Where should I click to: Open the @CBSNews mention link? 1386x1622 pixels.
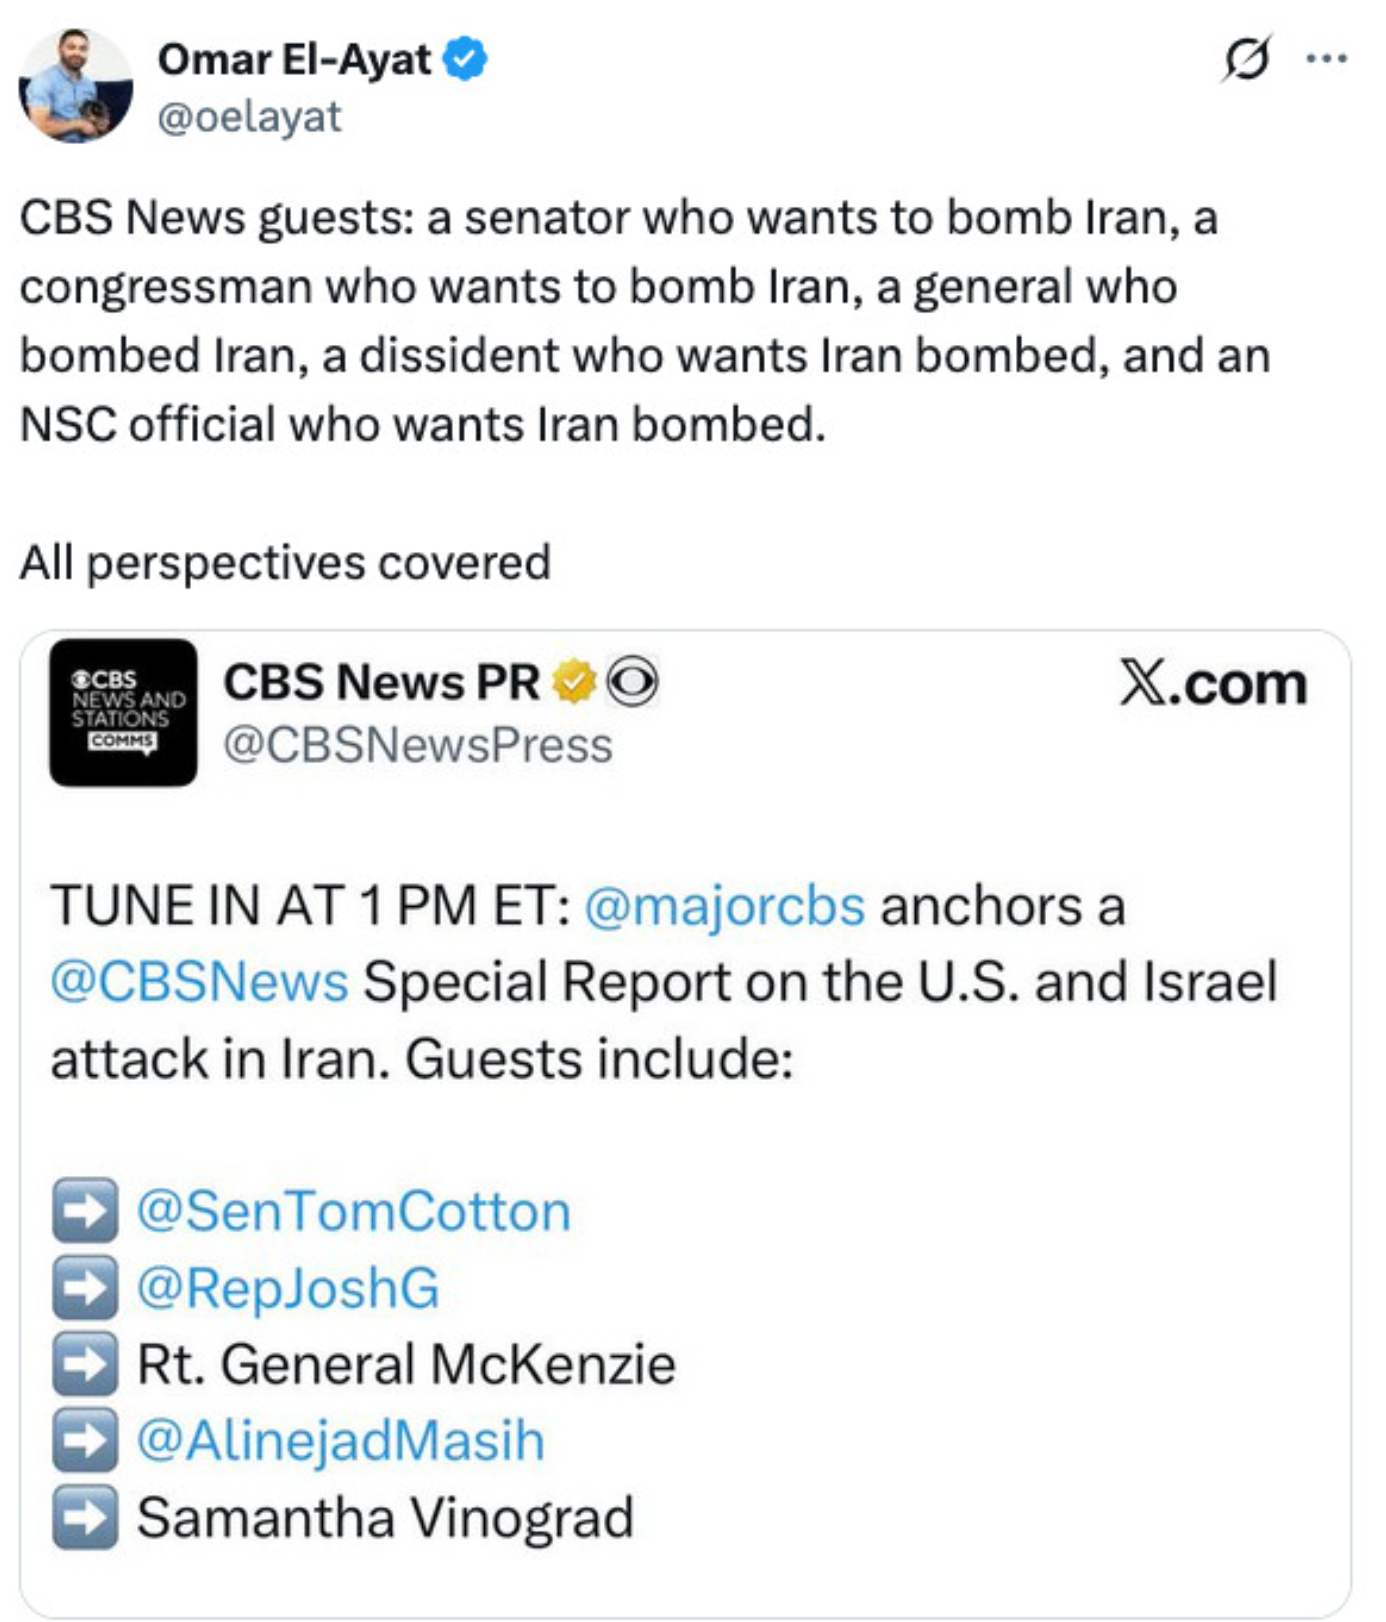coord(199,982)
